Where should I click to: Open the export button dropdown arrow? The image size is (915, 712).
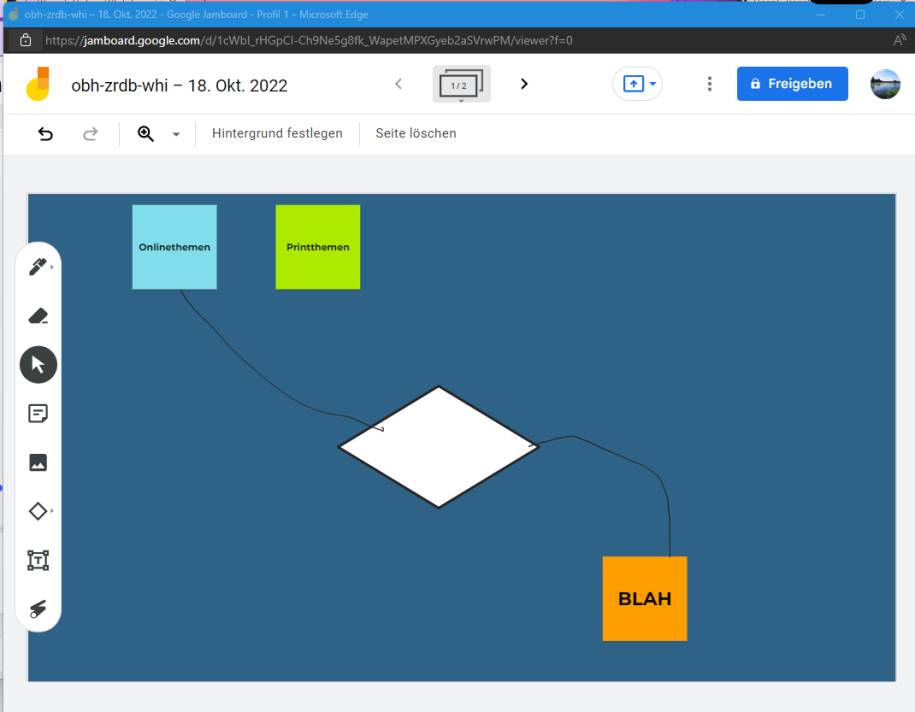pyautogui.click(x=651, y=84)
